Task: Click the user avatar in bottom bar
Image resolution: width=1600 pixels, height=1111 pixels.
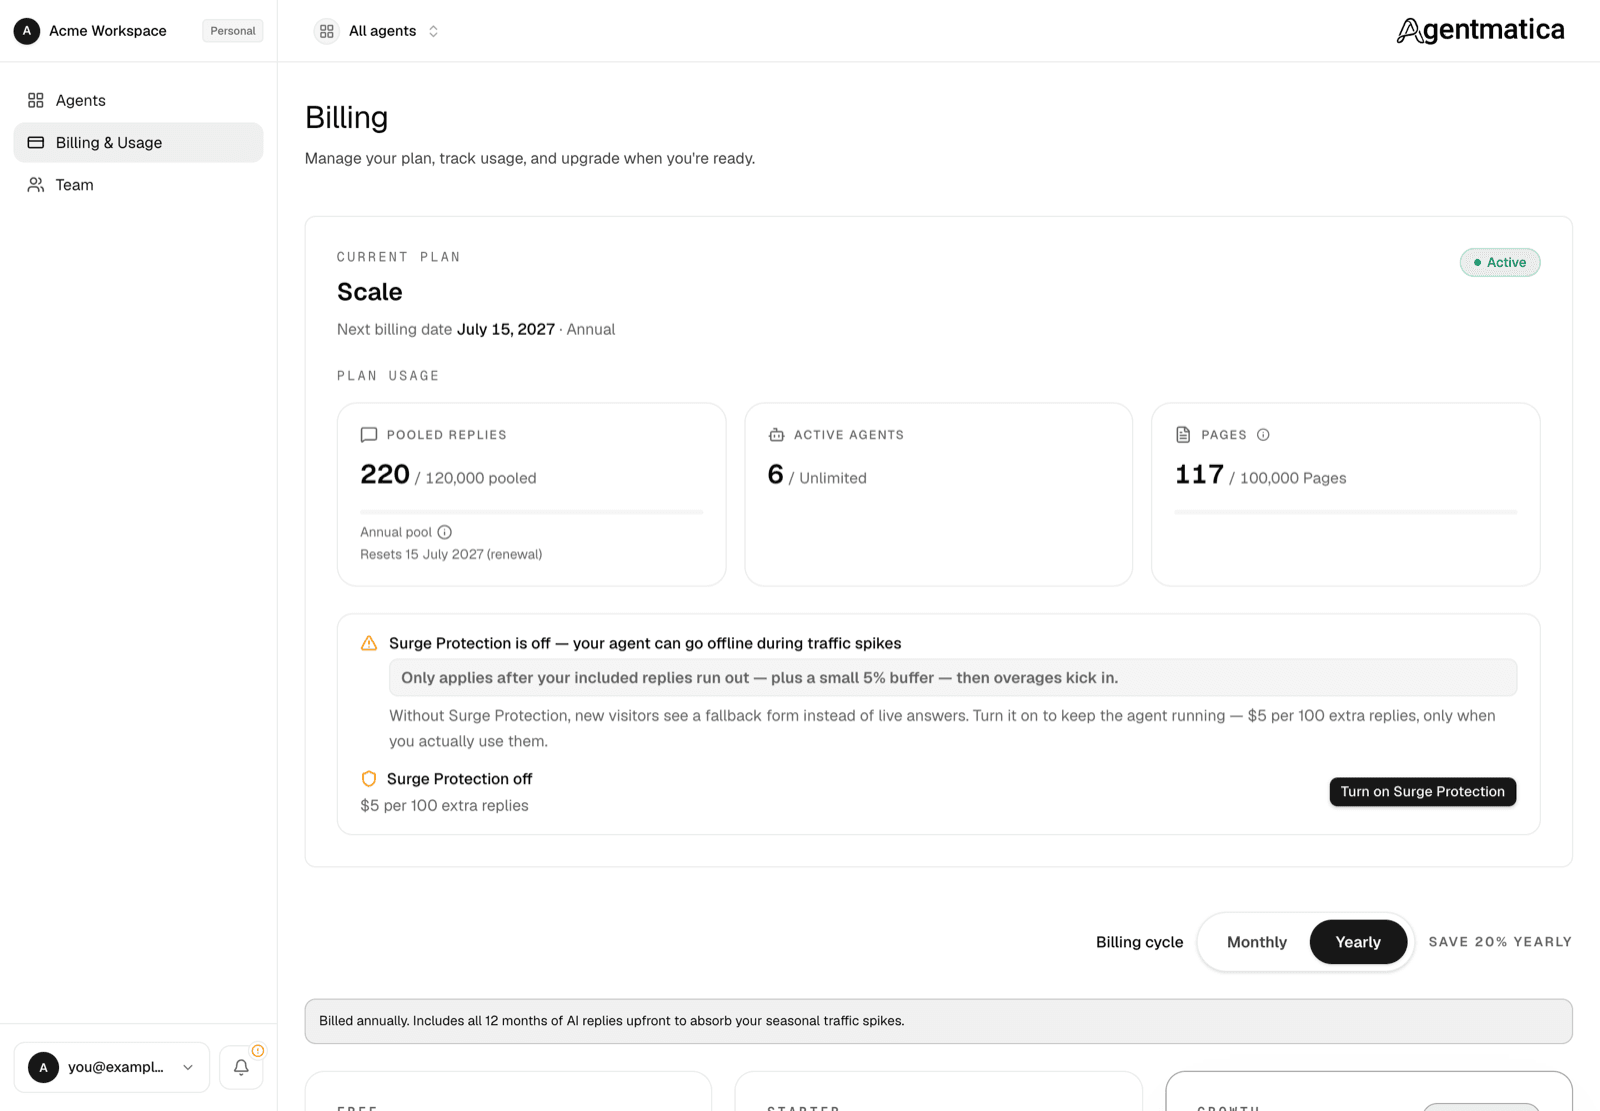Action: pyautogui.click(x=43, y=1067)
